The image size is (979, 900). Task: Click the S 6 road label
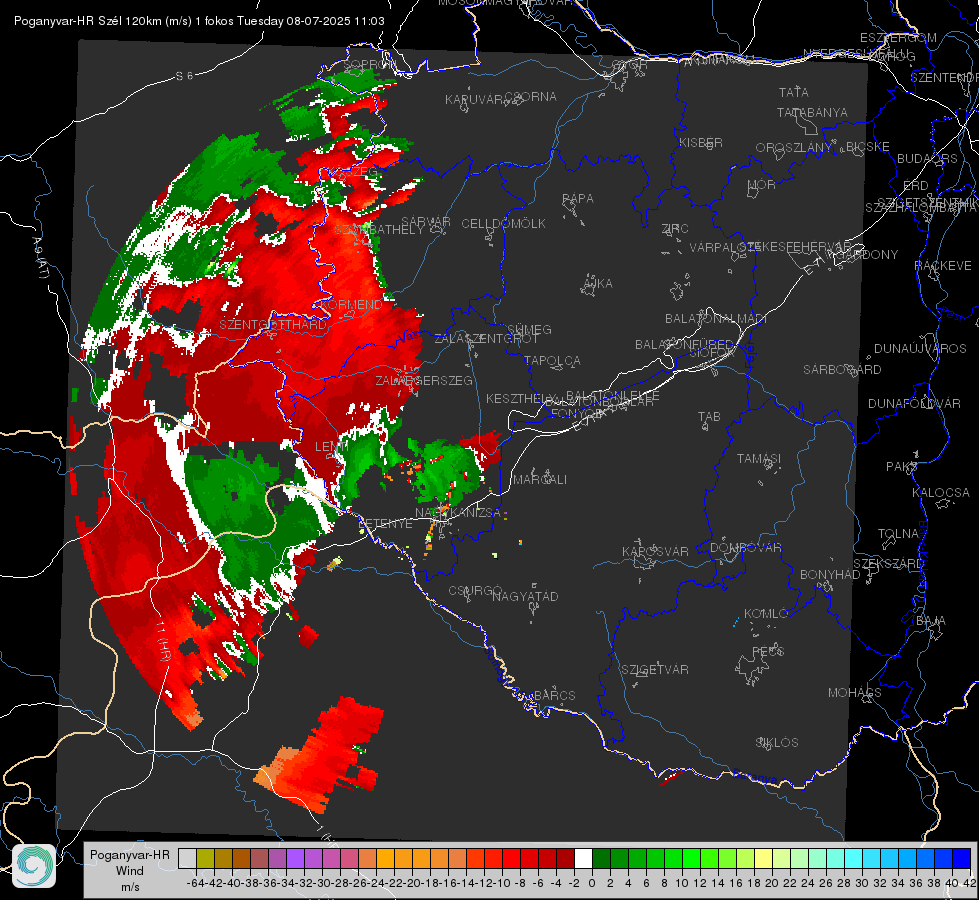pyautogui.click(x=184, y=76)
